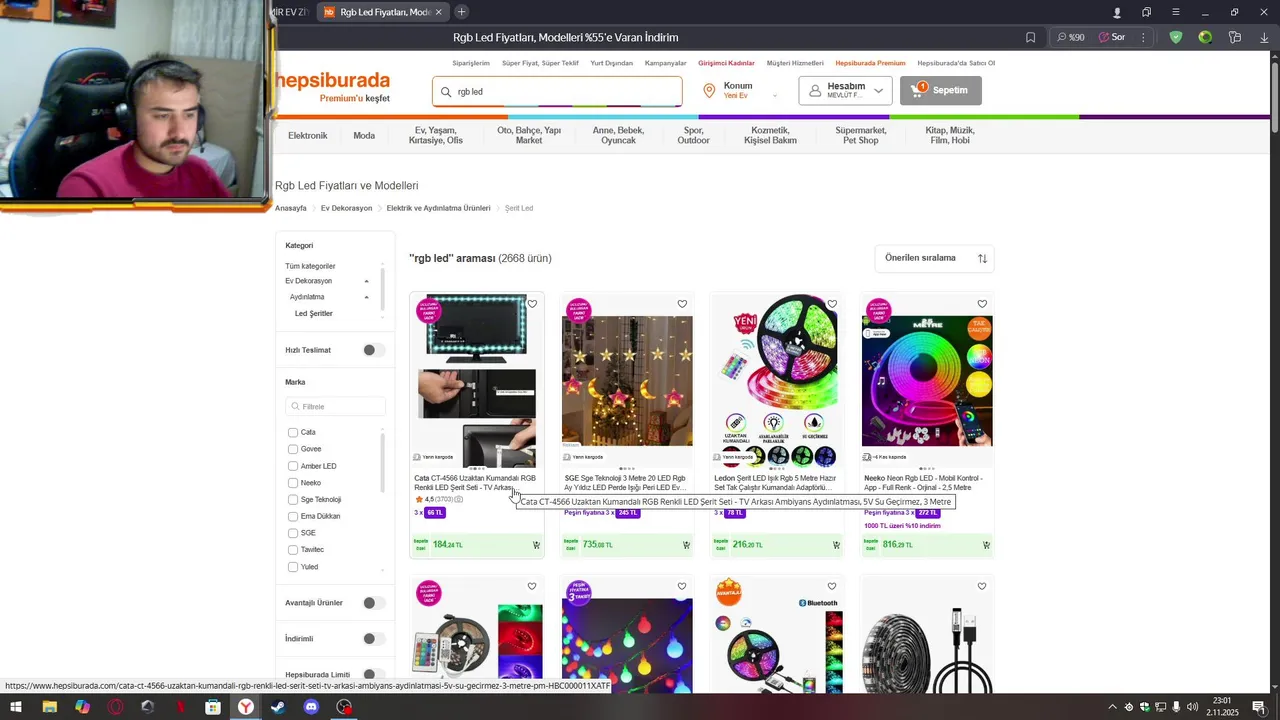Viewport: 1280px width, 720px height.
Task: Open the browser shield protection icon
Action: 1176,37
